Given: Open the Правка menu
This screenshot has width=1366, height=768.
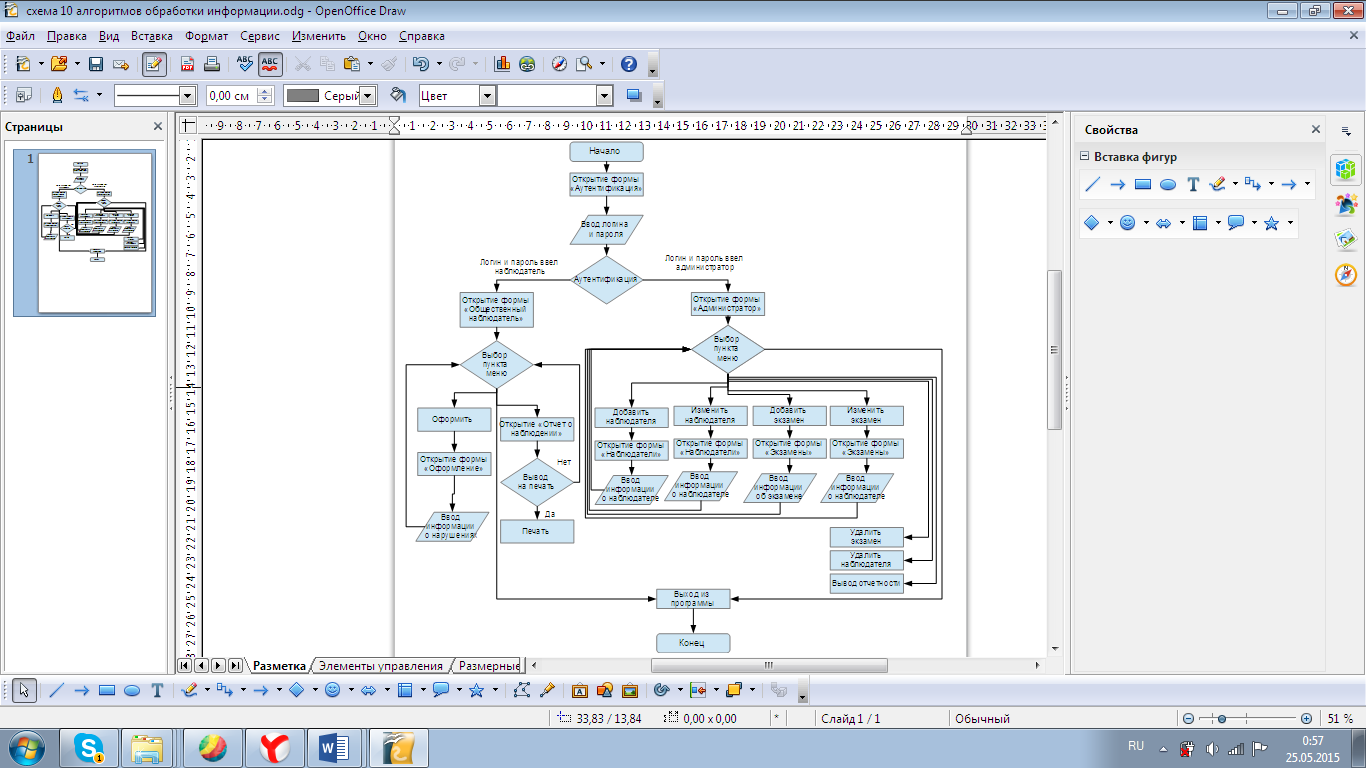Looking at the screenshot, I should click(67, 36).
